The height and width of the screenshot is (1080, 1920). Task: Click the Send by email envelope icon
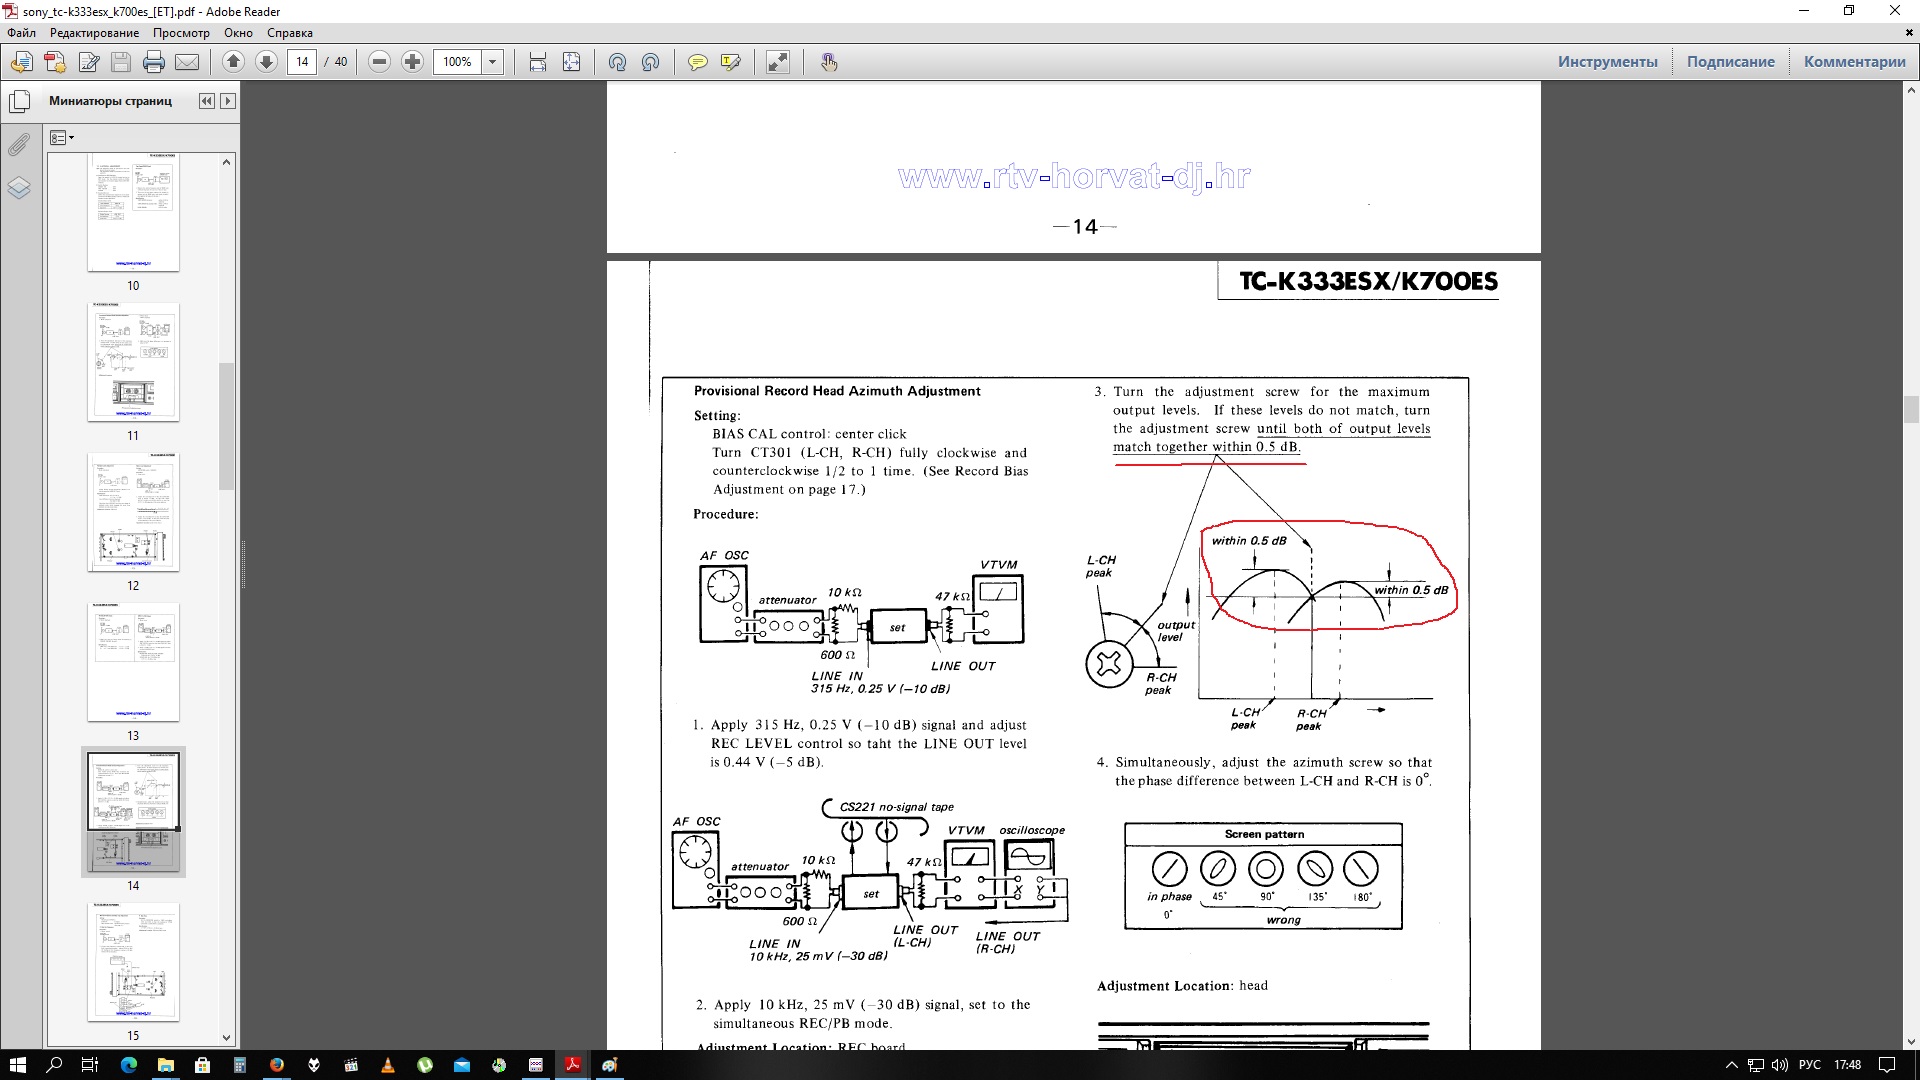pos(187,62)
